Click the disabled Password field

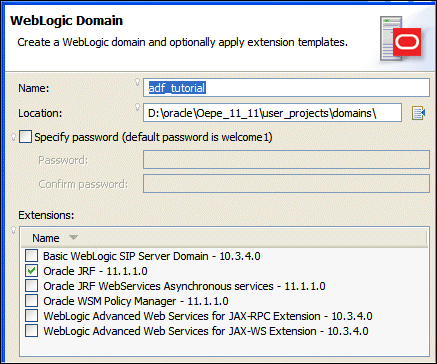(x=286, y=160)
